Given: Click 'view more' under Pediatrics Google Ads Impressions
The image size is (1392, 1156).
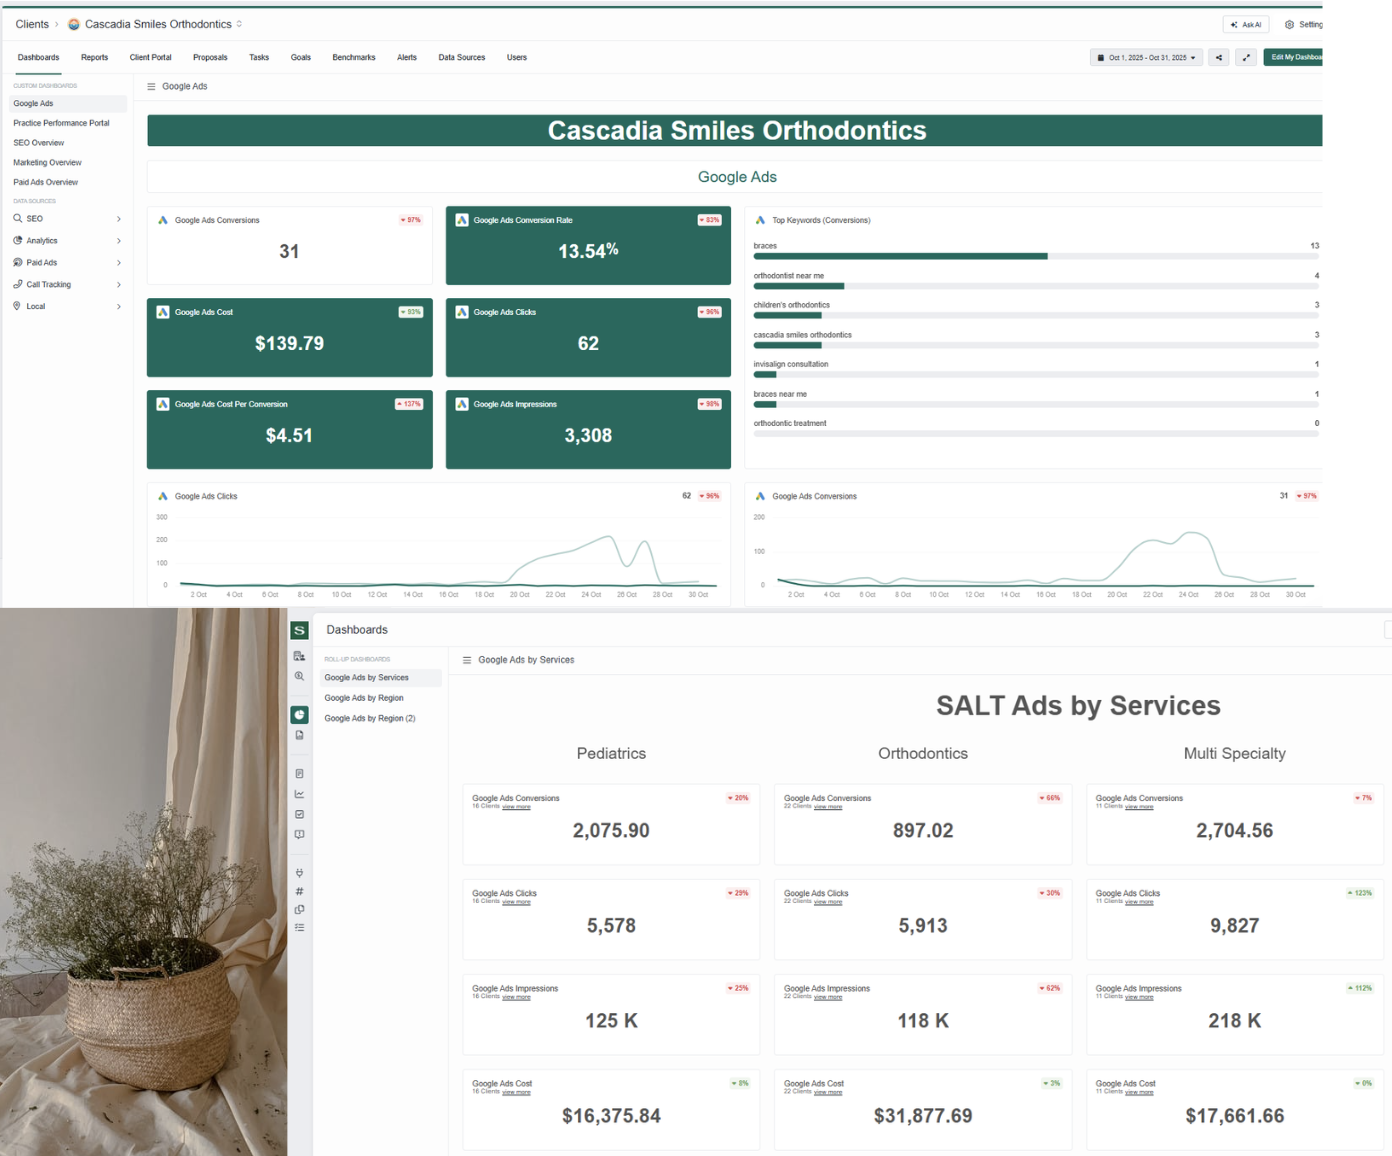Looking at the screenshot, I should click(516, 997).
